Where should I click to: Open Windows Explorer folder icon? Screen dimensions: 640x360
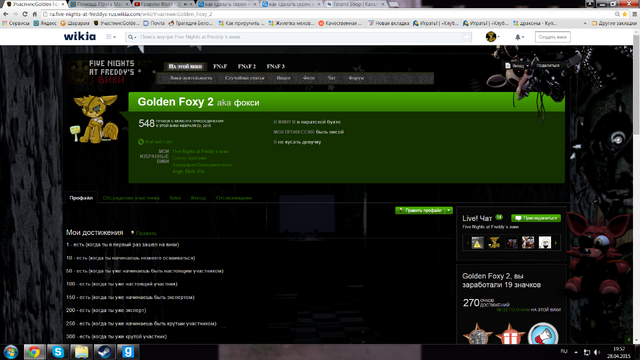81,352
